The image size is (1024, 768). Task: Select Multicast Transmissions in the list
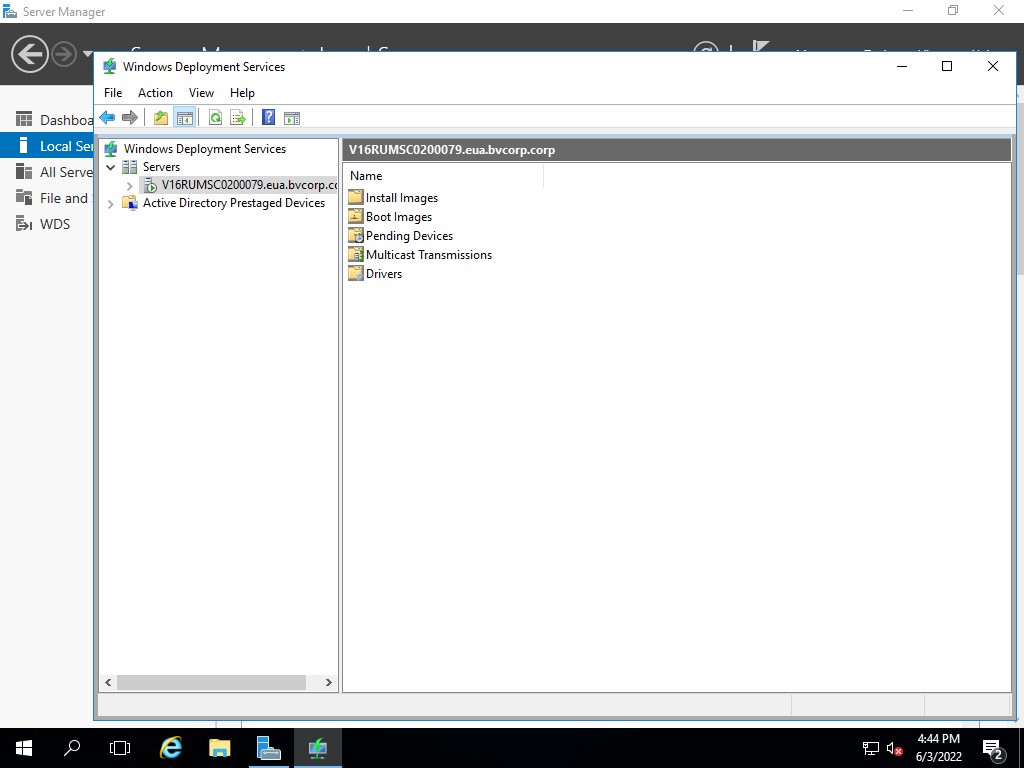point(428,255)
